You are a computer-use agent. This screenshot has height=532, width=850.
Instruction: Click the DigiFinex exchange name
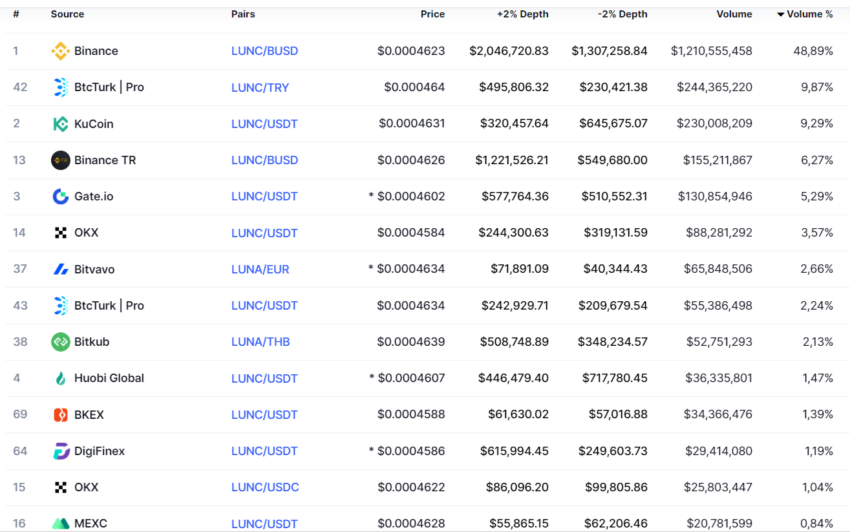point(99,451)
